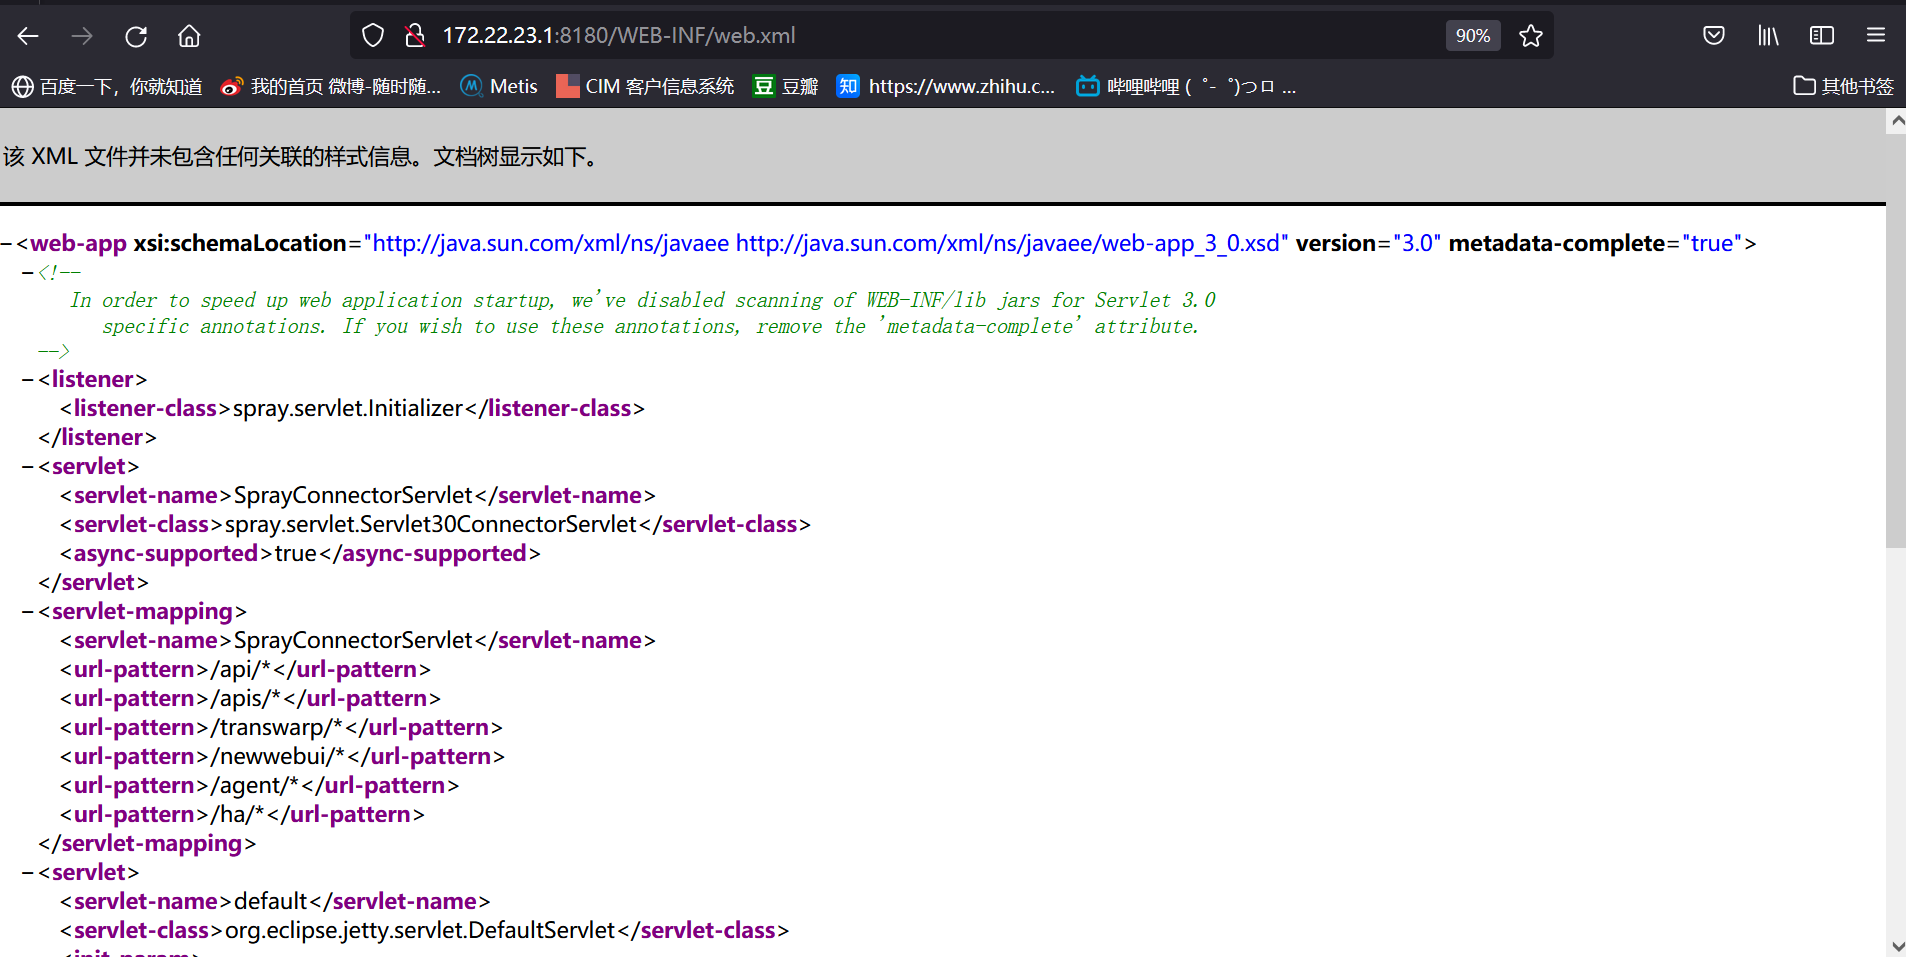This screenshot has height=957, width=1906.
Task: Toggle the sidebar view
Action: coord(1820,34)
